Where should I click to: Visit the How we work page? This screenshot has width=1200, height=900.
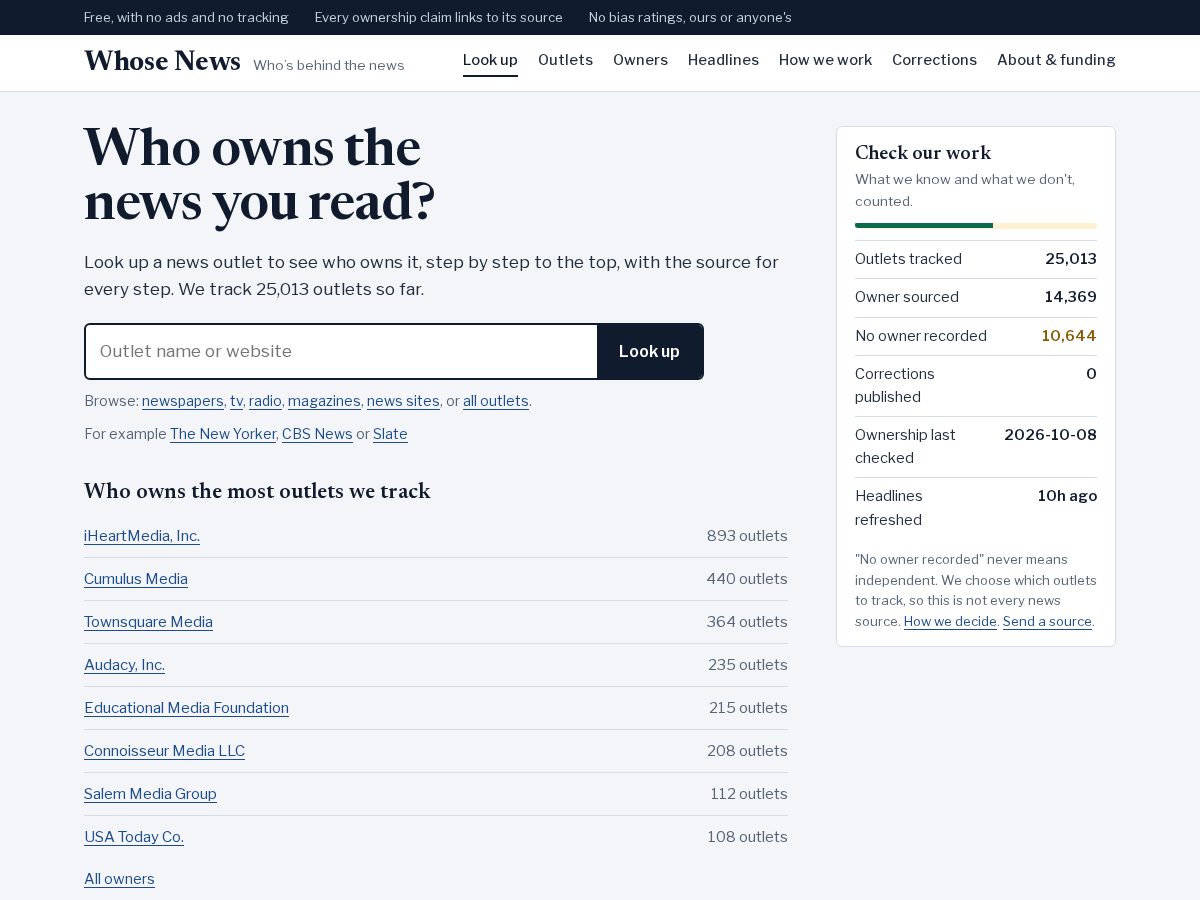tap(825, 60)
